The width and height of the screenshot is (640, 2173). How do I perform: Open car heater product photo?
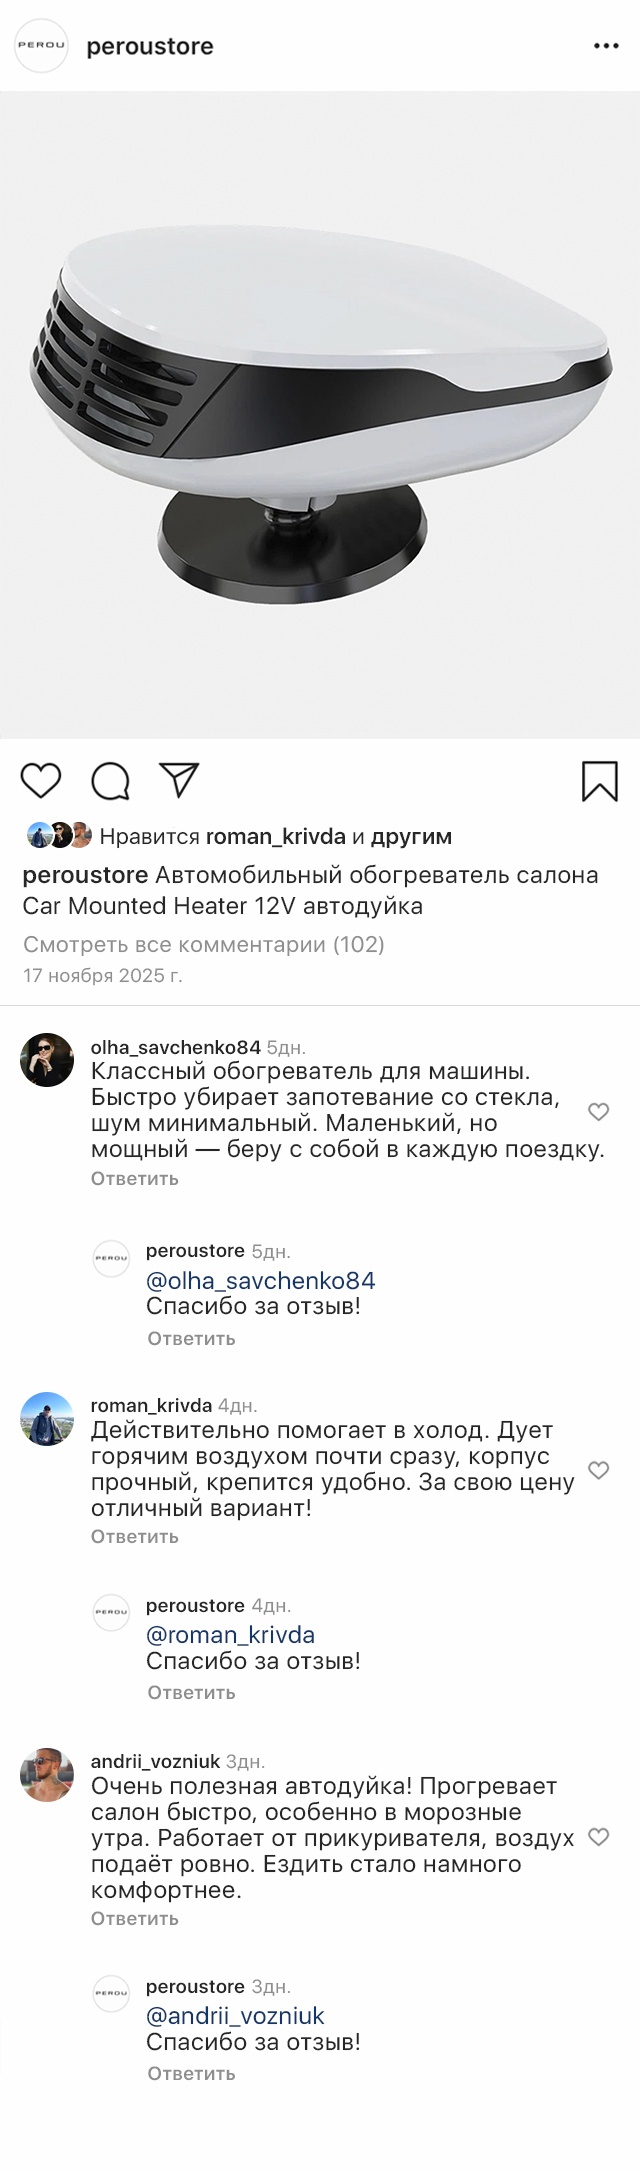coord(320,415)
